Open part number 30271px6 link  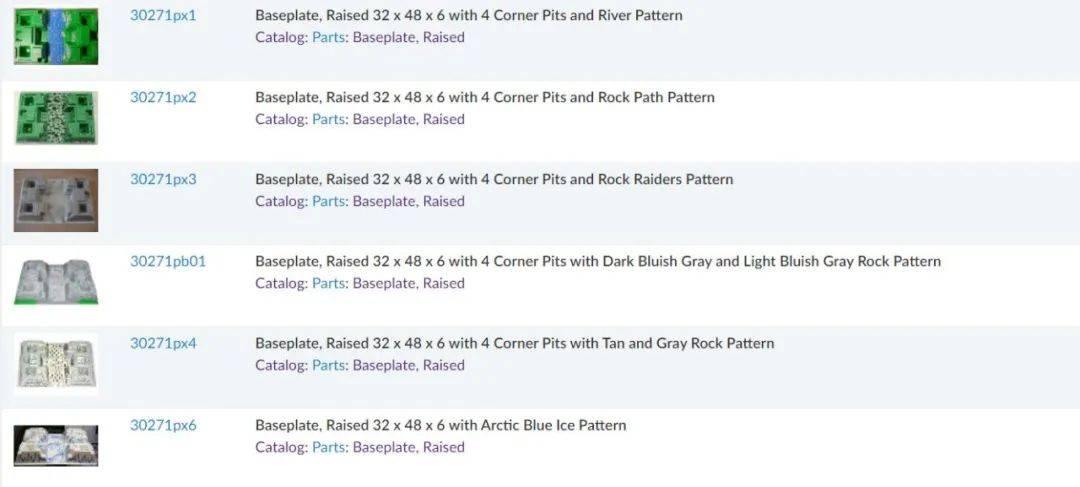pyautogui.click(x=163, y=425)
